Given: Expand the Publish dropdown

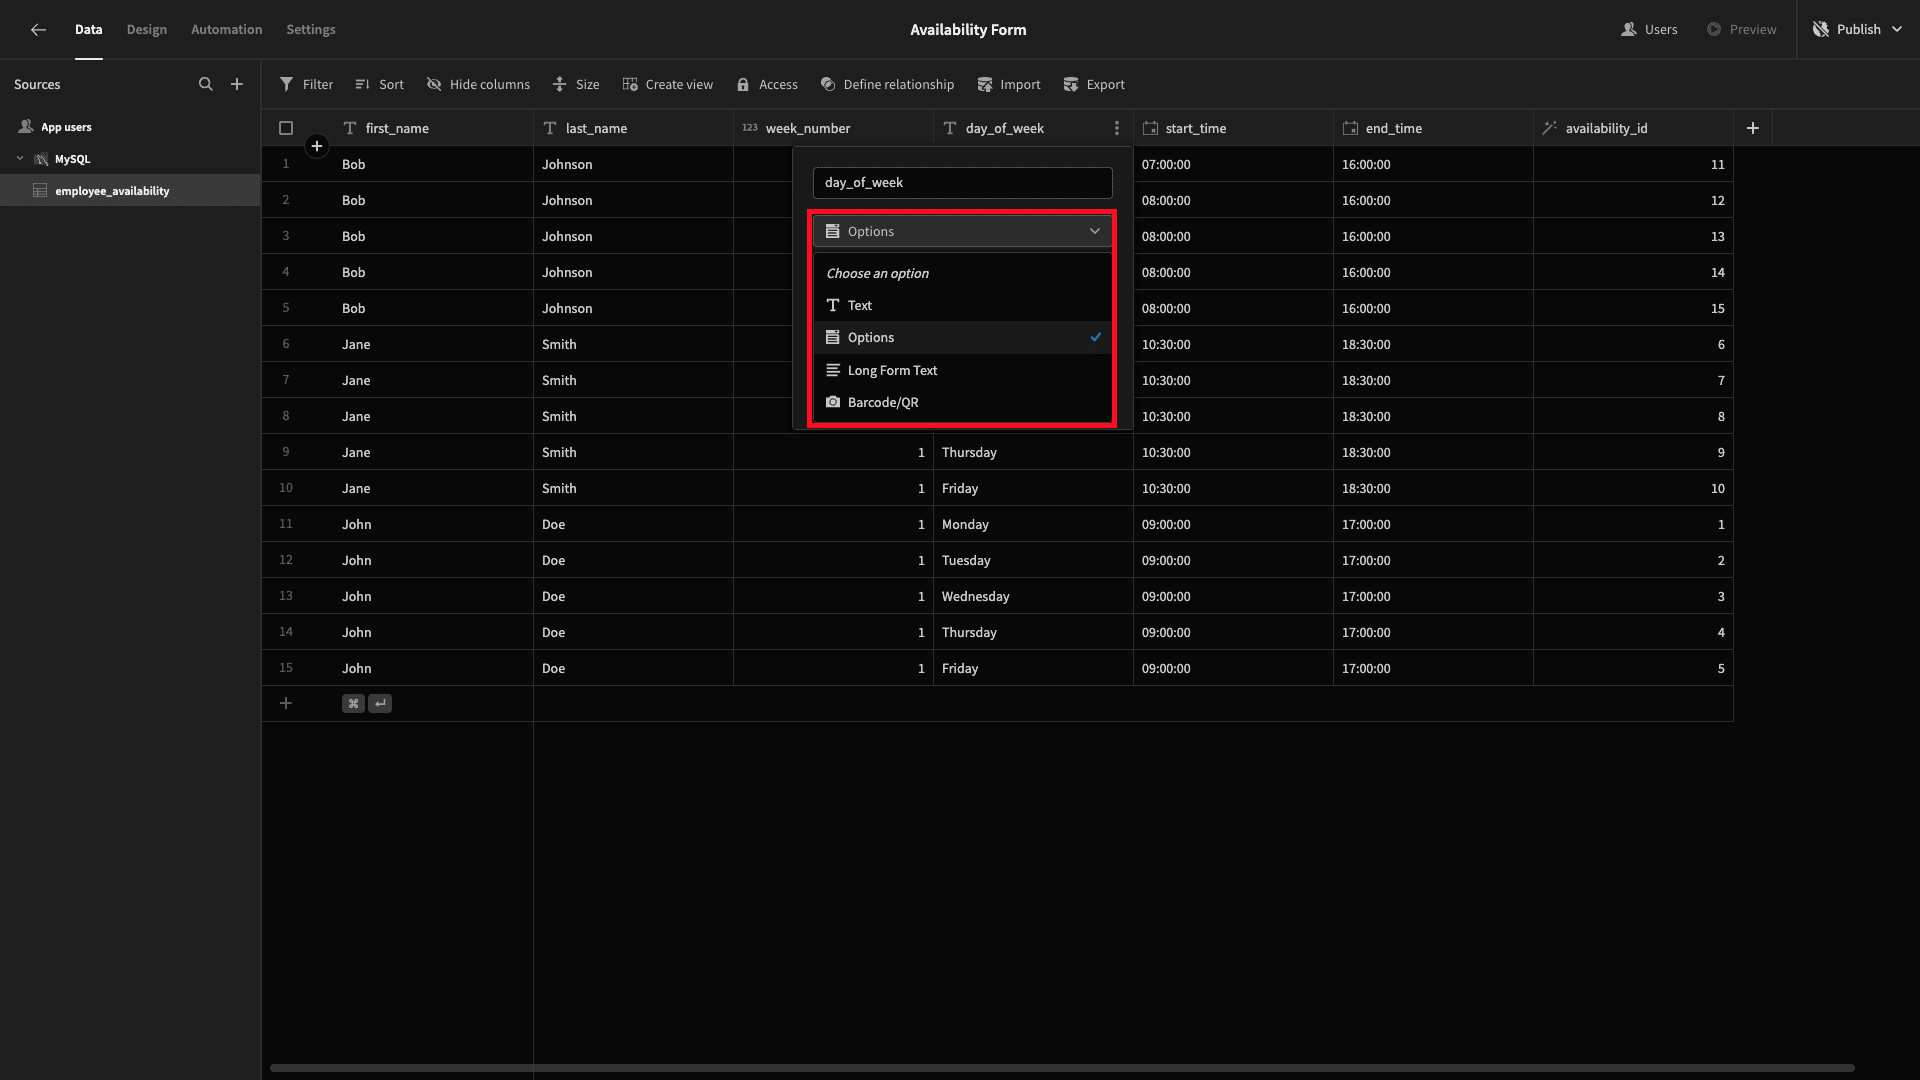Looking at the screenshot, I should (x=1897, y=30).
